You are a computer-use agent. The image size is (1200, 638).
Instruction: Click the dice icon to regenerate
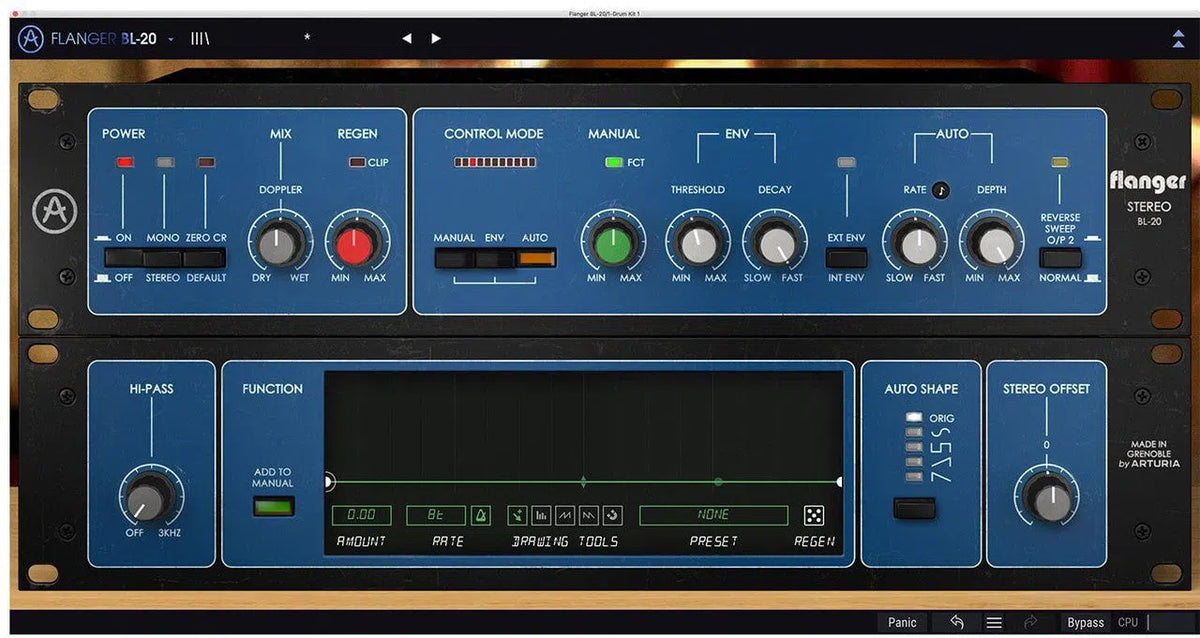[x=816, y=515]
